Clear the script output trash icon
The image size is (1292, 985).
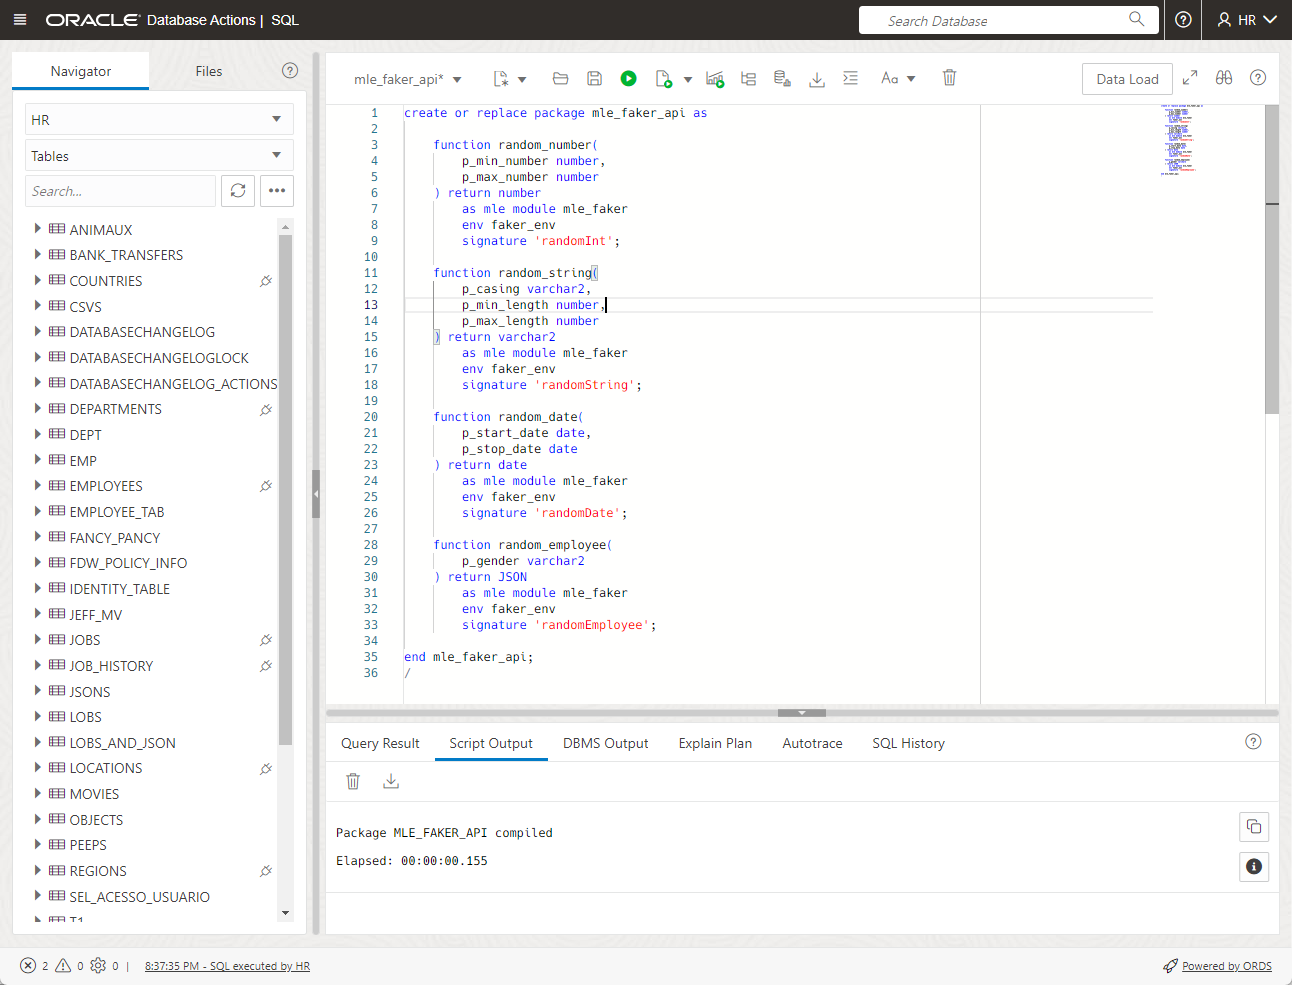pyautogui.click(x=353, y=781)
